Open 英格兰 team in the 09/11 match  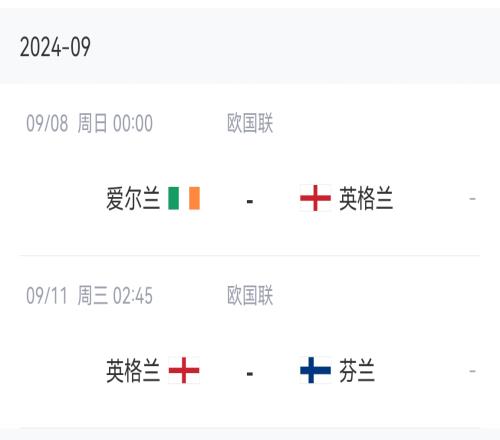point(133,371)
